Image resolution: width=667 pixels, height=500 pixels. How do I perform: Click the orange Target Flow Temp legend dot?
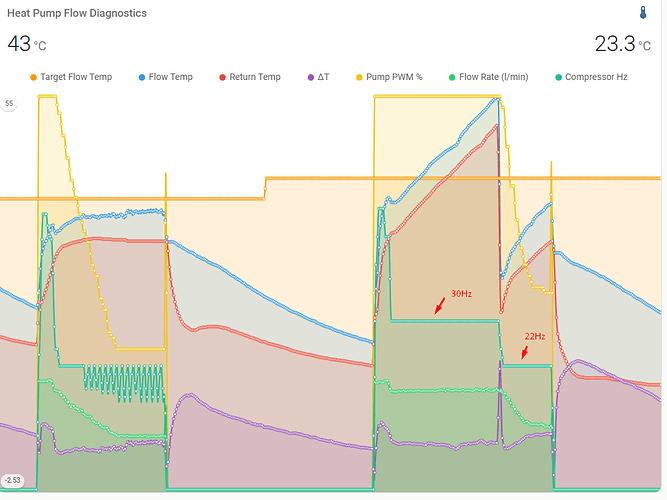(x=33, y=77)
